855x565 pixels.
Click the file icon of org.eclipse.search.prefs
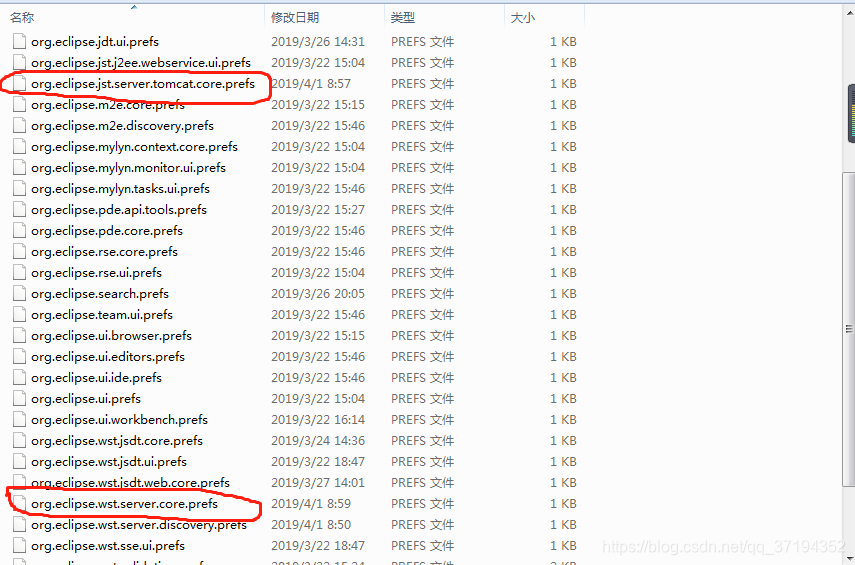coord(19,294)
